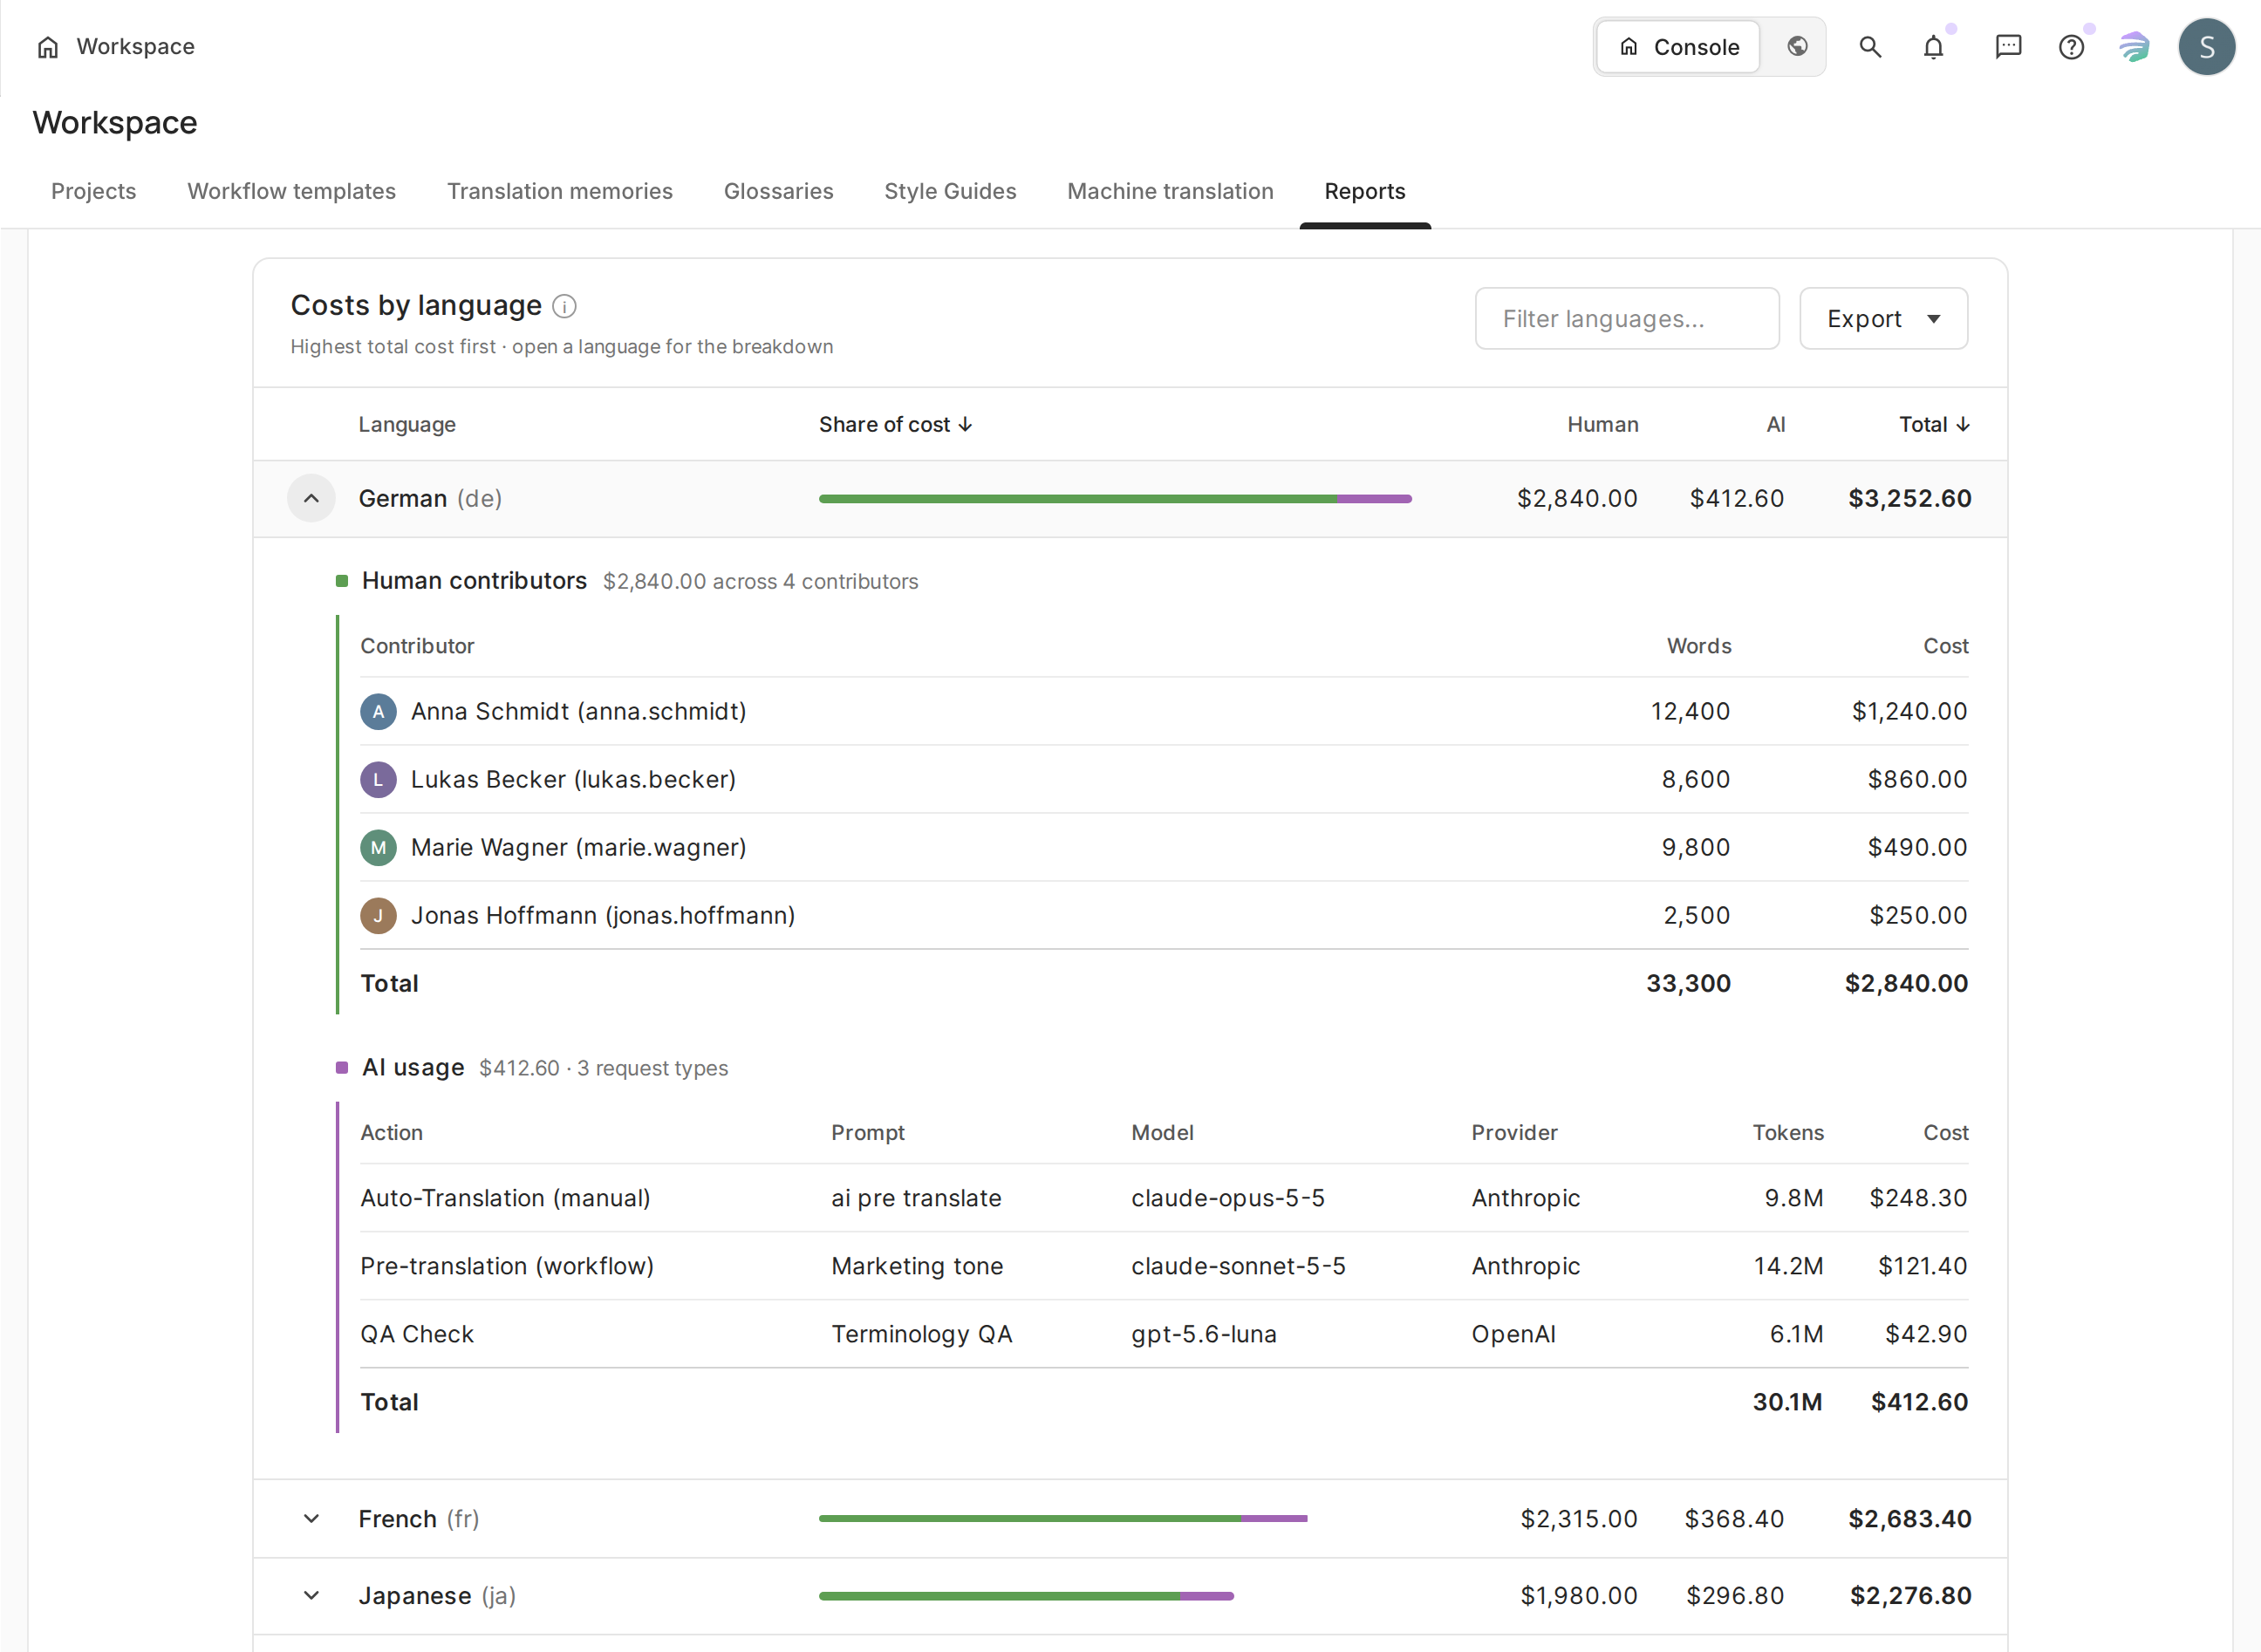Expand the French language row
The image size is (2261, 1652).
[311, 1518]
